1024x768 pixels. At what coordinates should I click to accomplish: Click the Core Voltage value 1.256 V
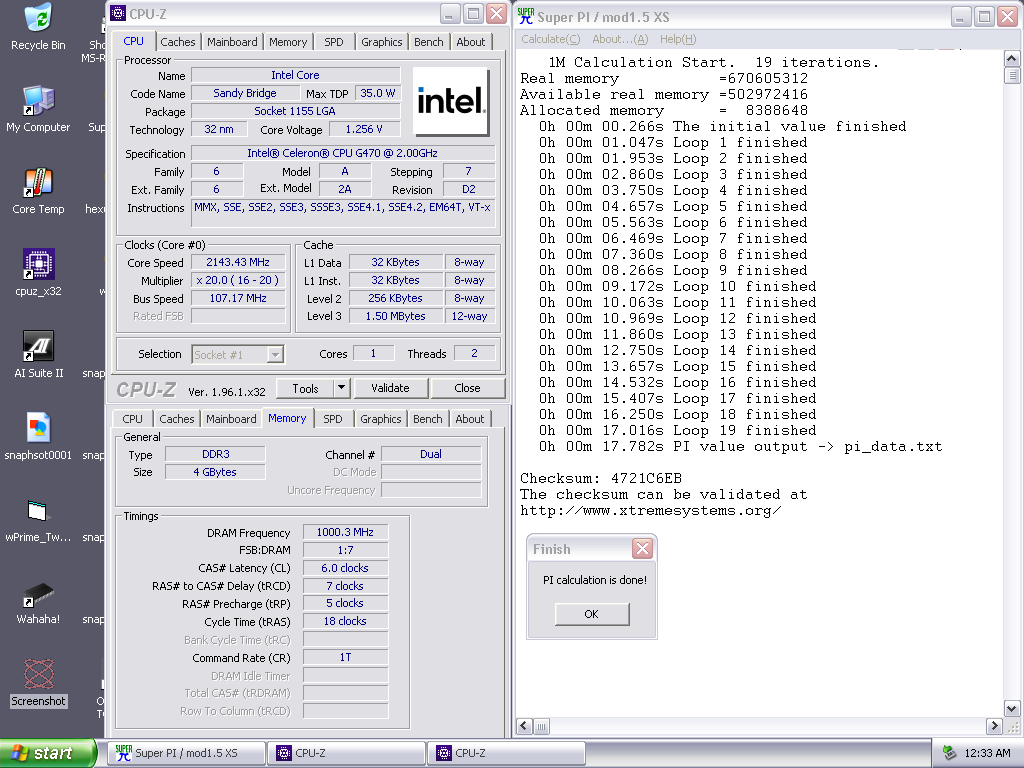[x=364, y=129]
